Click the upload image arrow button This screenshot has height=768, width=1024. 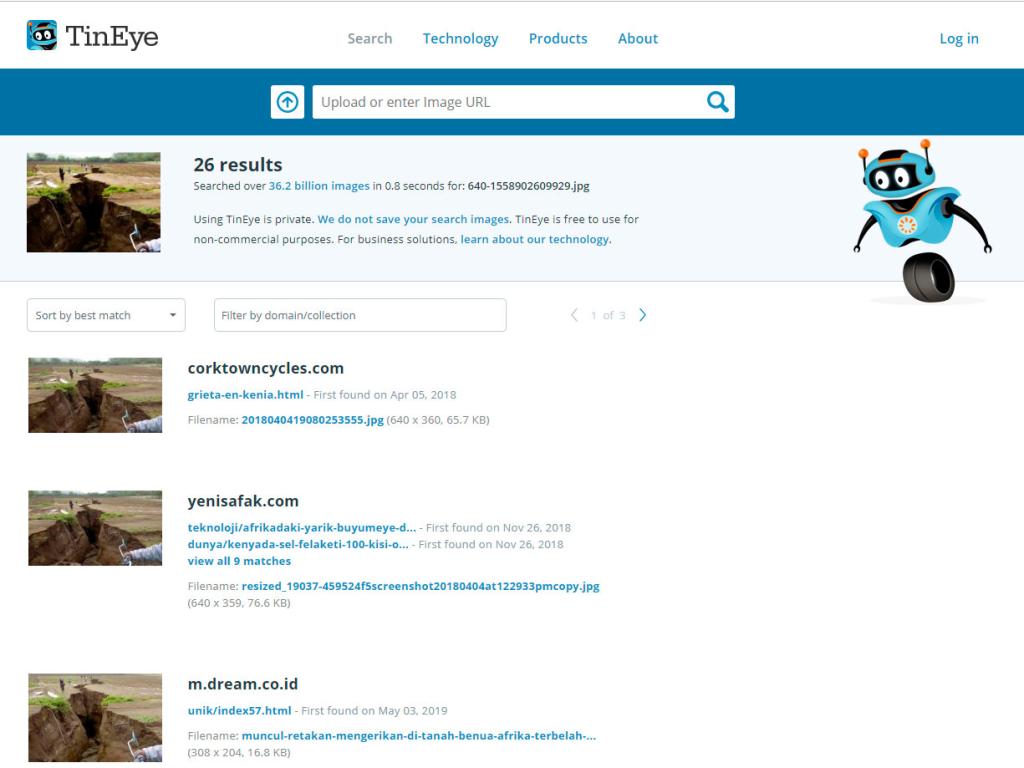(287, 102)
